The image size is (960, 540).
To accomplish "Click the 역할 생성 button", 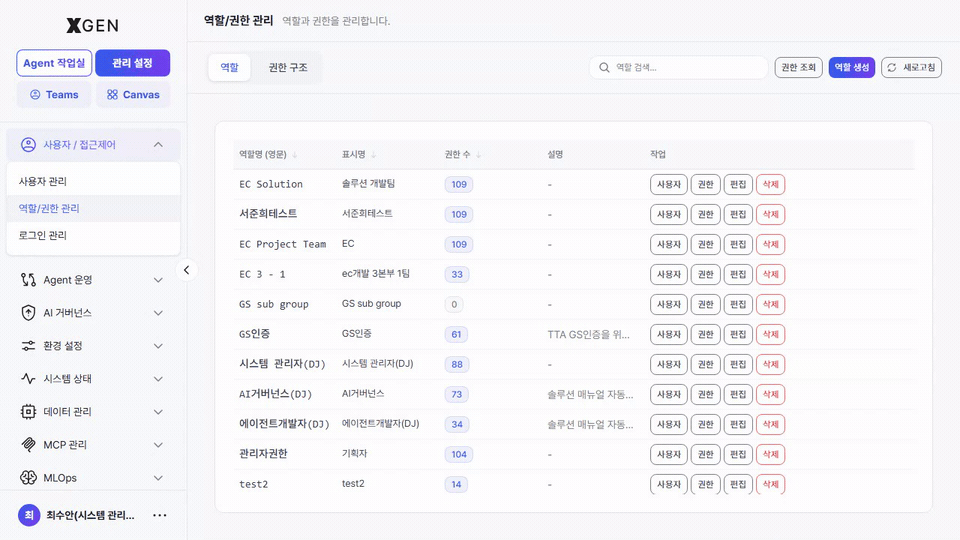I will pos(852,67).
